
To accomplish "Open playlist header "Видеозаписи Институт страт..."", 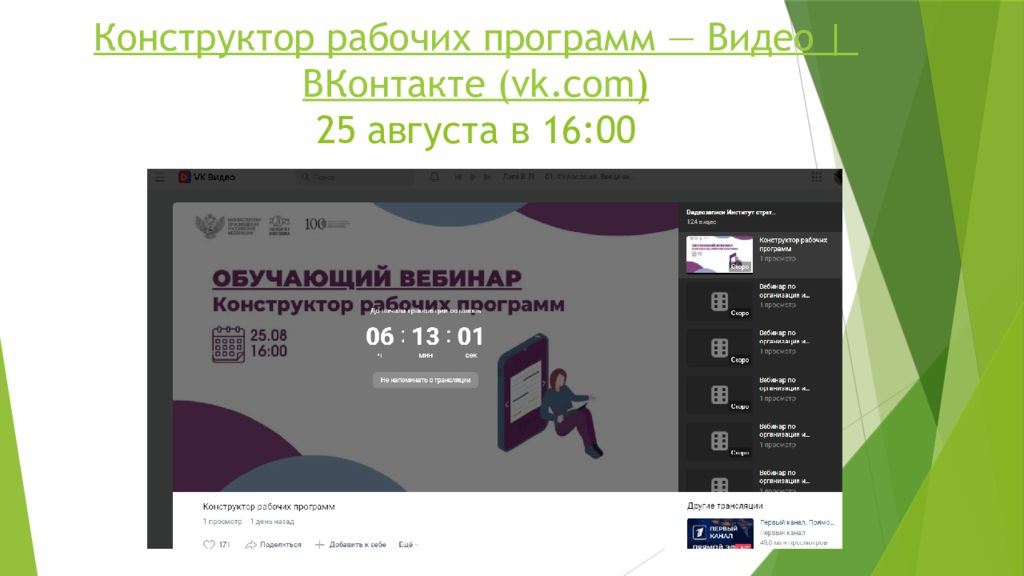I will 731,212.
